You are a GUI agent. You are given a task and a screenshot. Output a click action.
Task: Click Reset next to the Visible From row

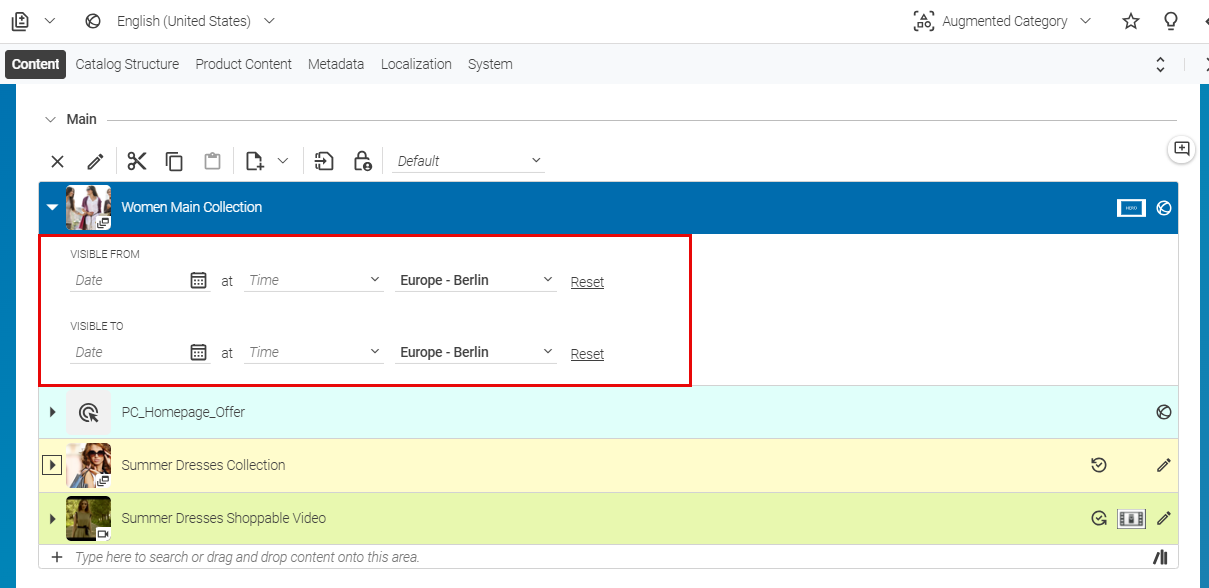(x=587, y=281)
